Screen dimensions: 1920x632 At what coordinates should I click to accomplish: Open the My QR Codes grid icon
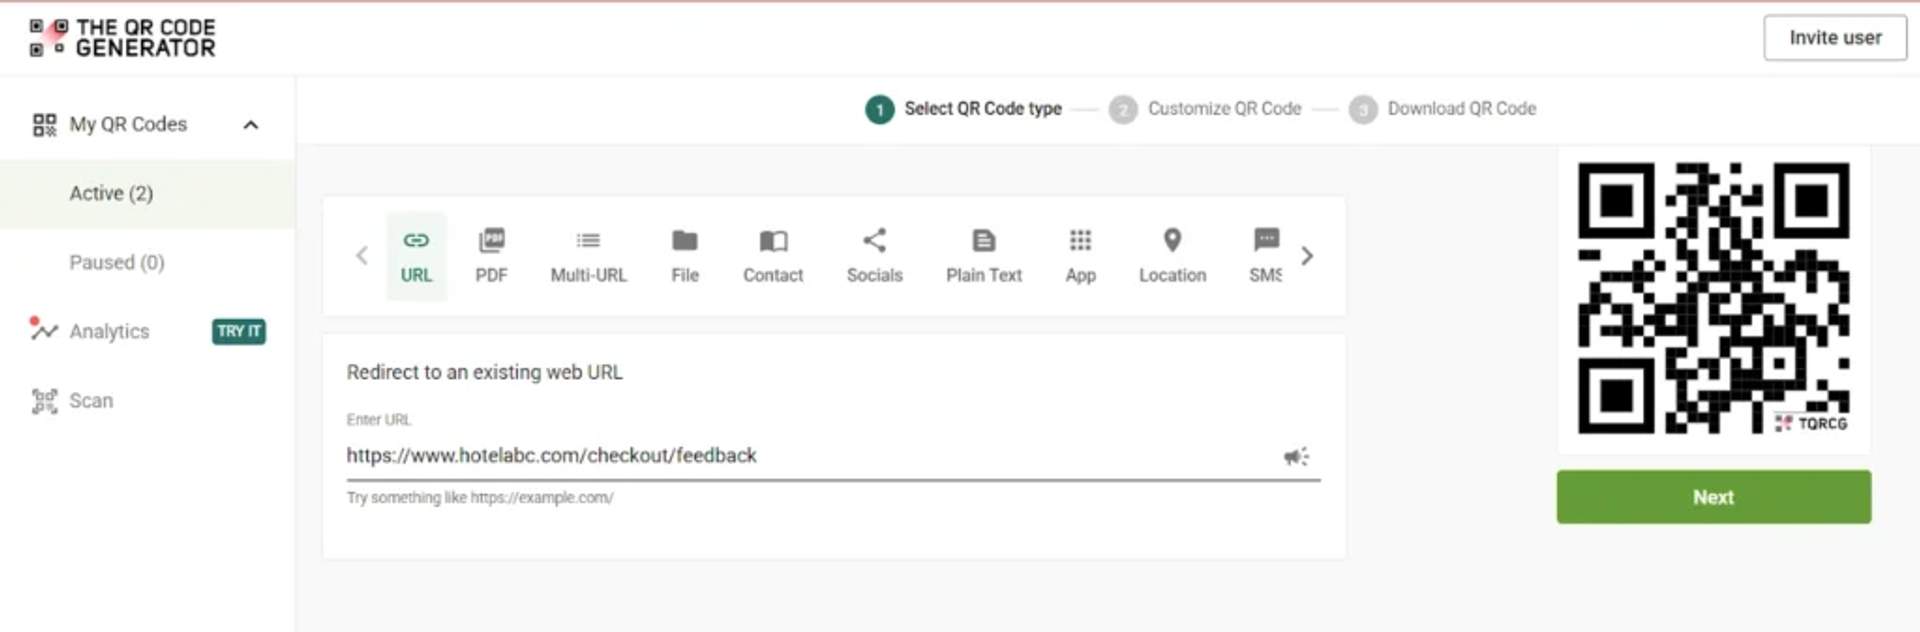(44, 125)
